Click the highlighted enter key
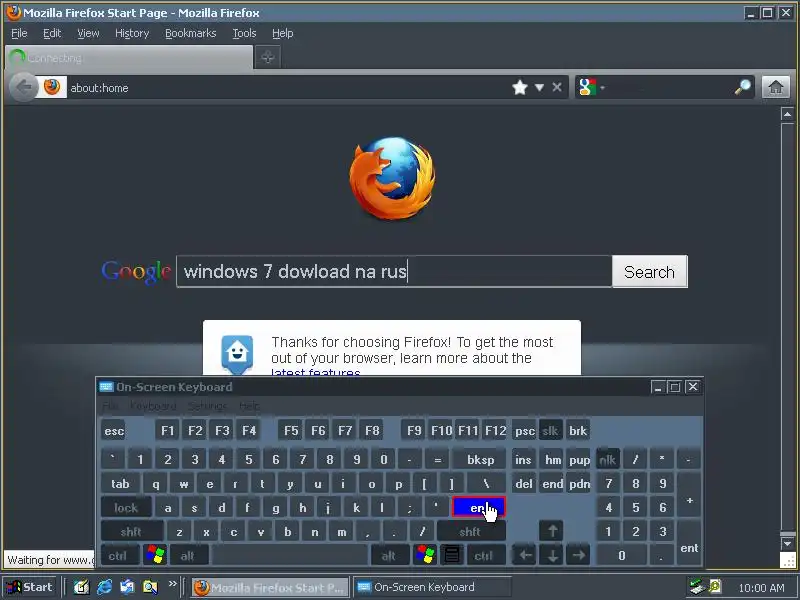 click(x=479, y=508)
